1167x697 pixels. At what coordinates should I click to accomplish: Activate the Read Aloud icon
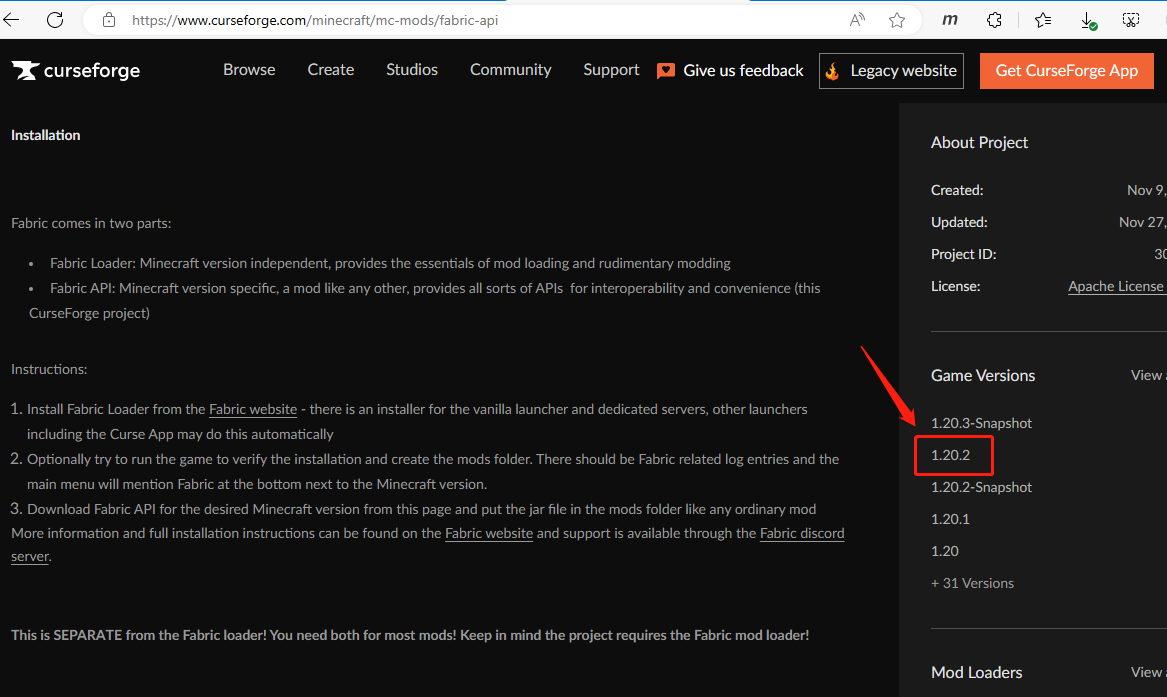pyautogui.click(x=857, y=20)
